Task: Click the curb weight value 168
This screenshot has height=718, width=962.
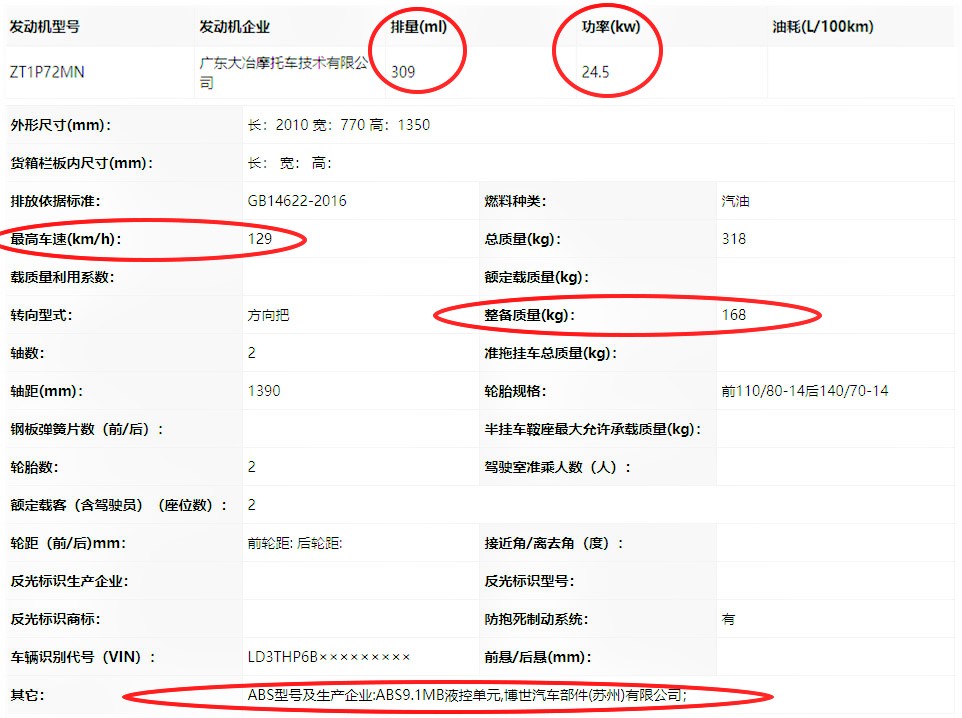Action: (x=733, y=315)
